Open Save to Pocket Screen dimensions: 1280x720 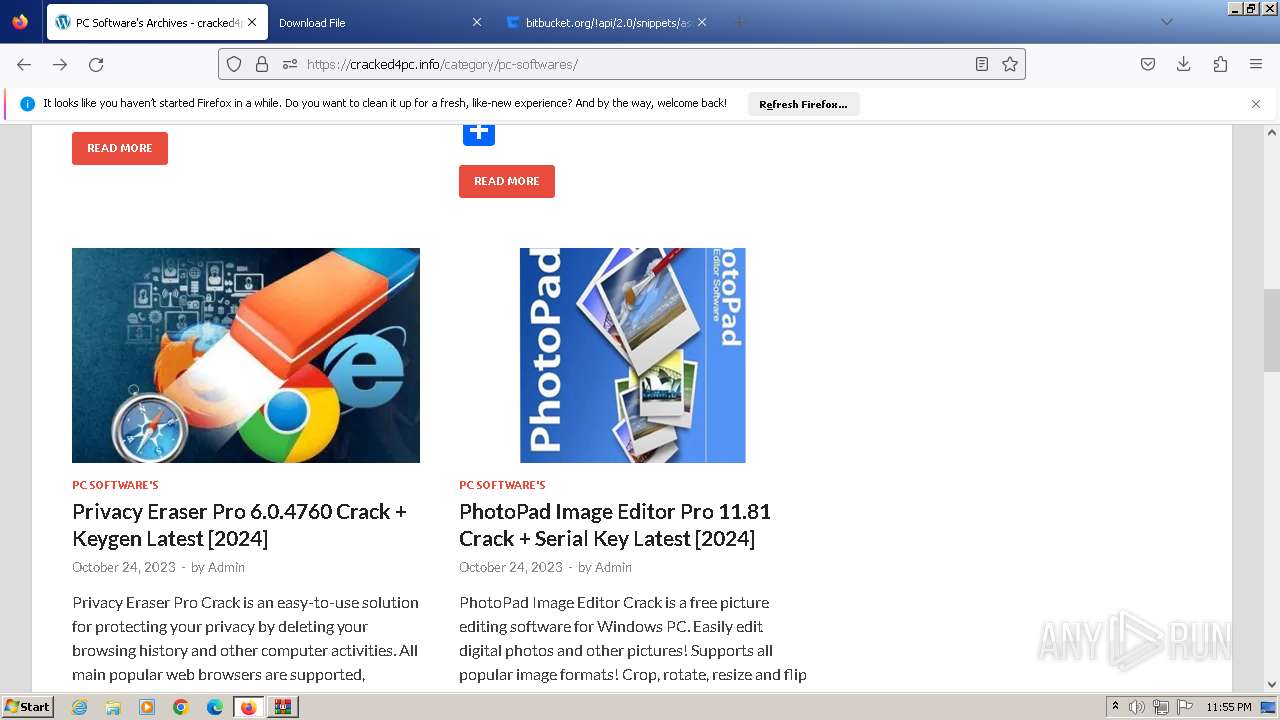point(1148,64)
